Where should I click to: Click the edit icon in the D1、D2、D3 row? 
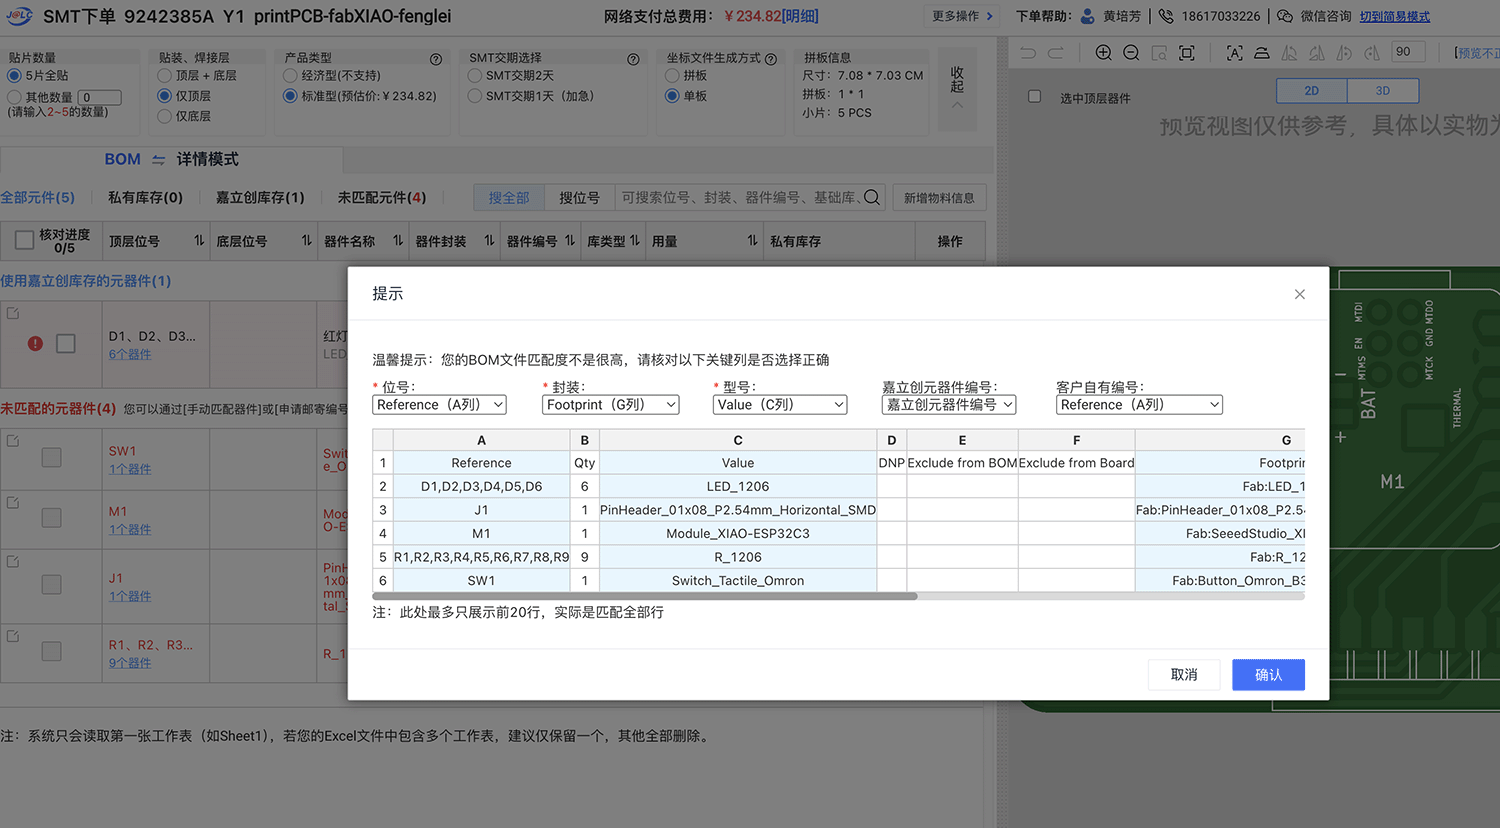coord(13,313)
